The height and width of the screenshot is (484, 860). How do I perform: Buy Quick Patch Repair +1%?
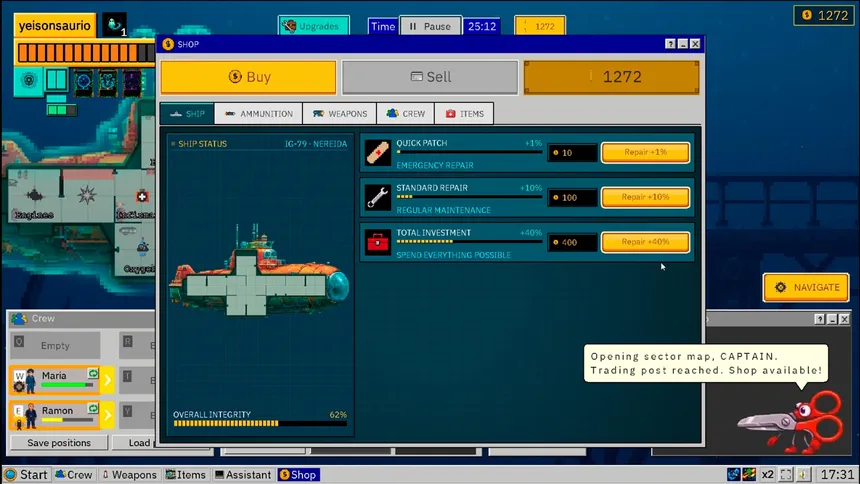pyautogui.click(x=646, y=153)
